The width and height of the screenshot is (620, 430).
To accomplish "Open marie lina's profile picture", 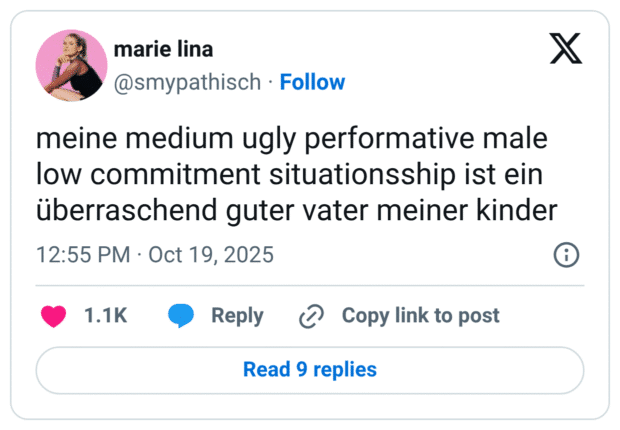I will (71, 65).
